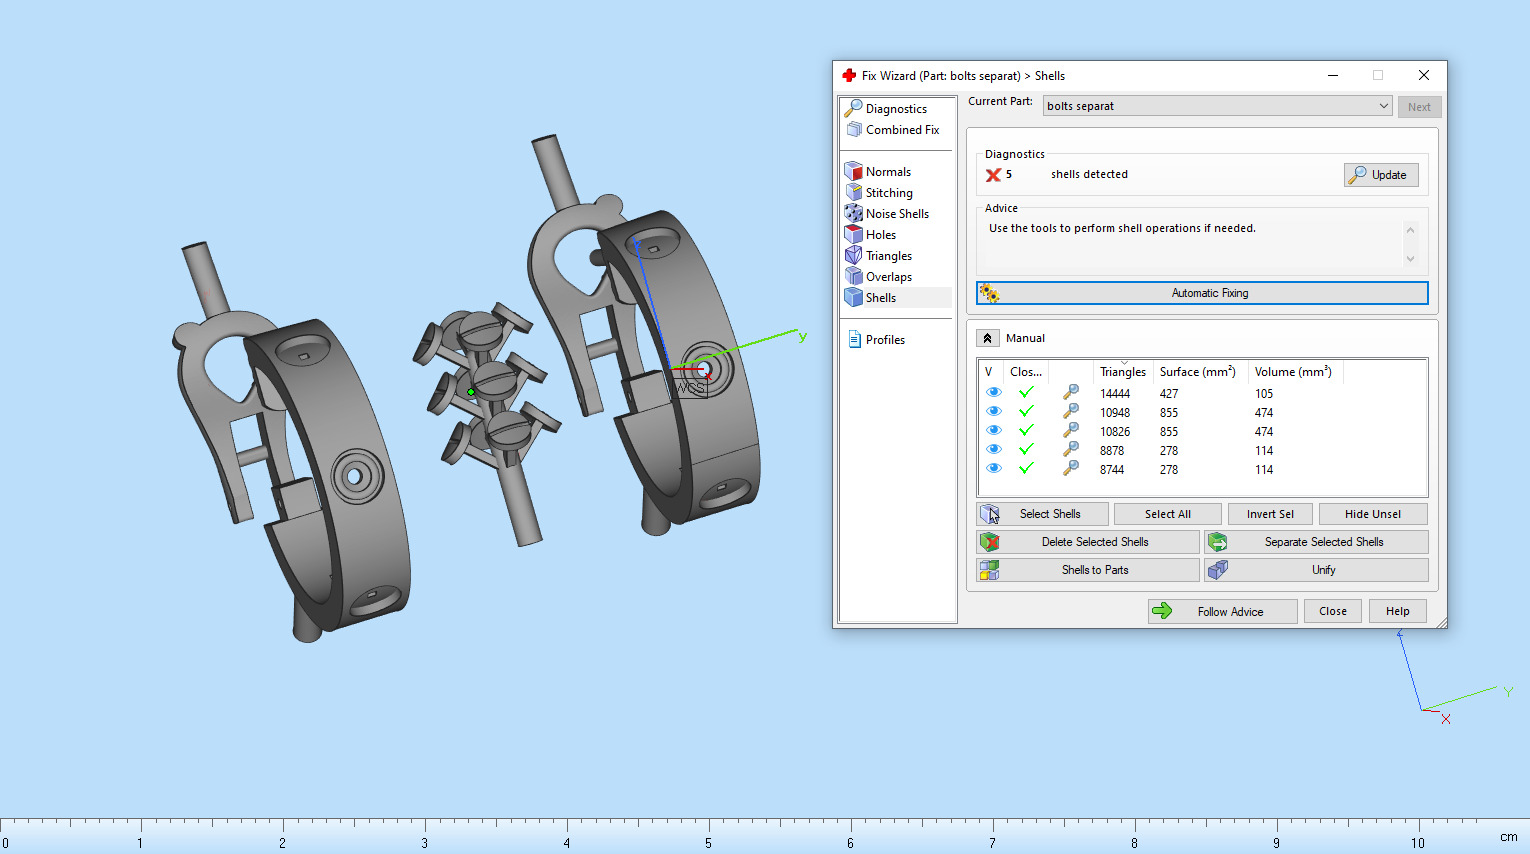Click the closed checkmark of the 8744-triangle shell
The height and width of the screenshot is (854, 1530).
point(1026,469)
